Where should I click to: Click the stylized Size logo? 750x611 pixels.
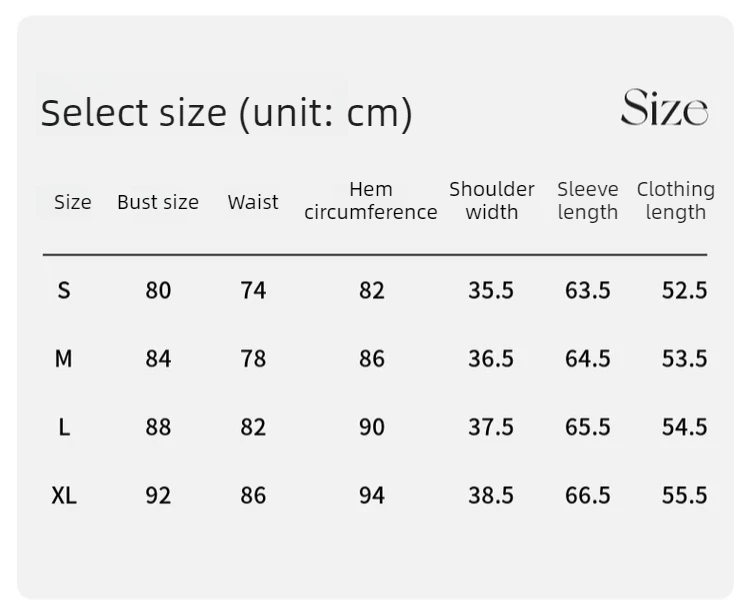tap(664, 108)
